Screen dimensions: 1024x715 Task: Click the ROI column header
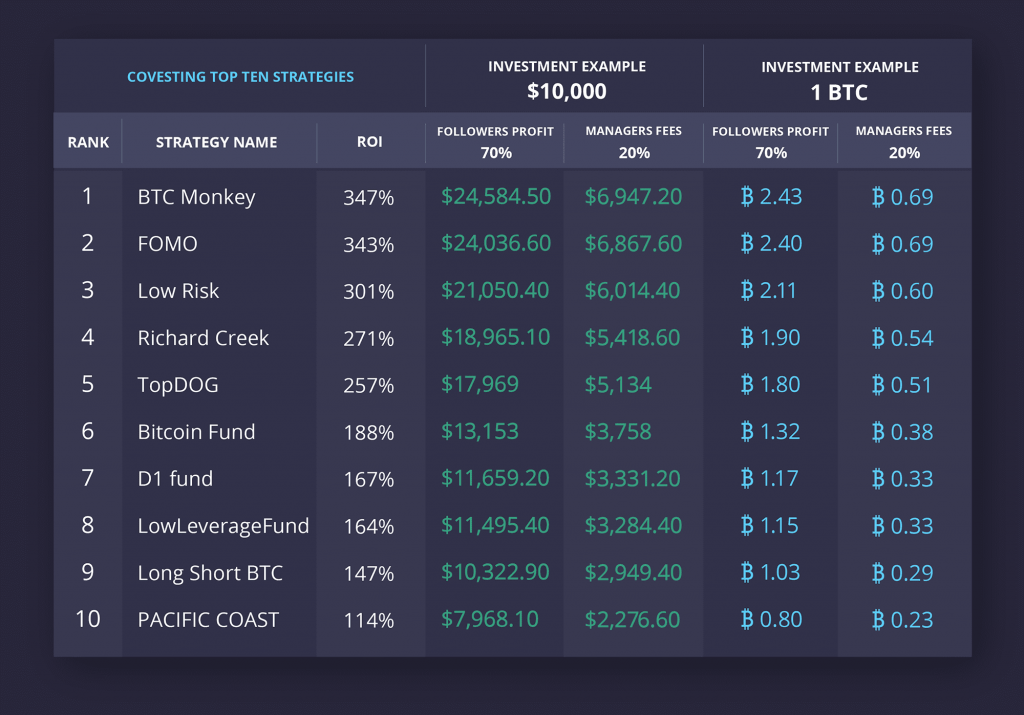coord(369,142)
